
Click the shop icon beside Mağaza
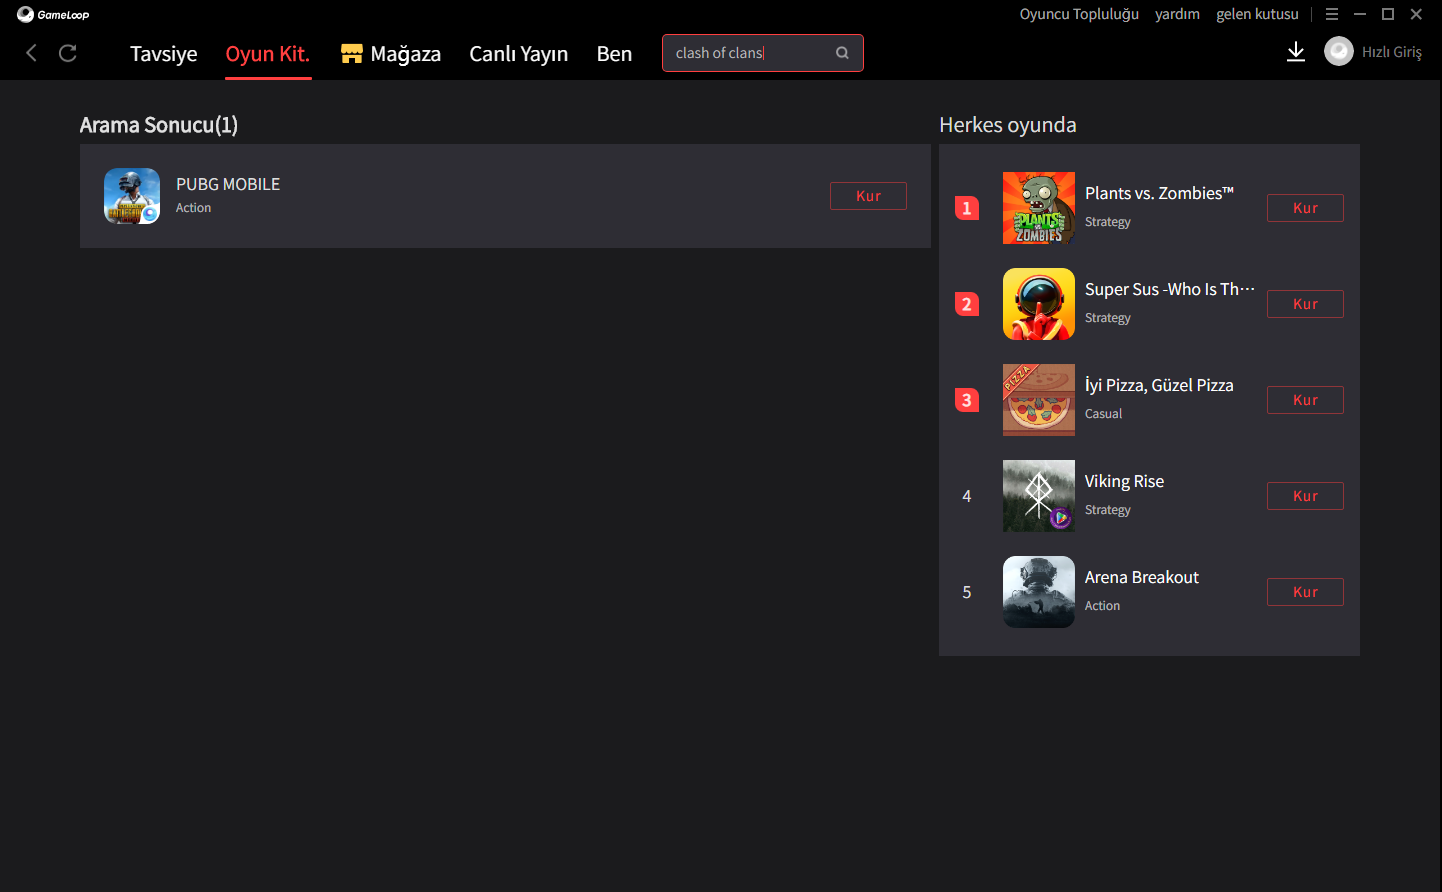(x=351, y=54)
